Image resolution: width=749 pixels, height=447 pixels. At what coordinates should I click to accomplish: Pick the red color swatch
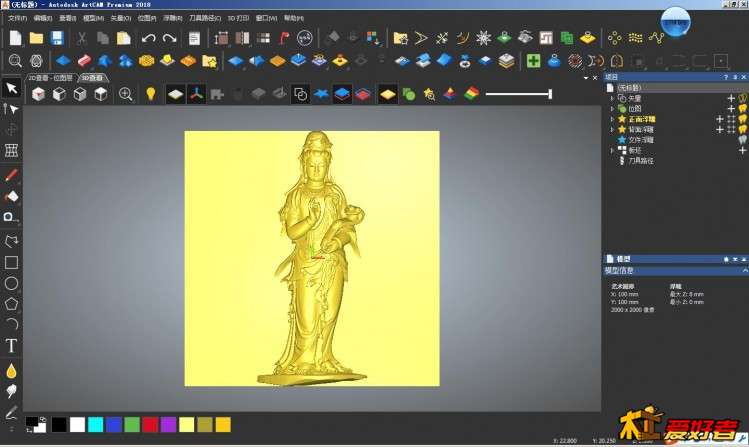pos(150,425)
